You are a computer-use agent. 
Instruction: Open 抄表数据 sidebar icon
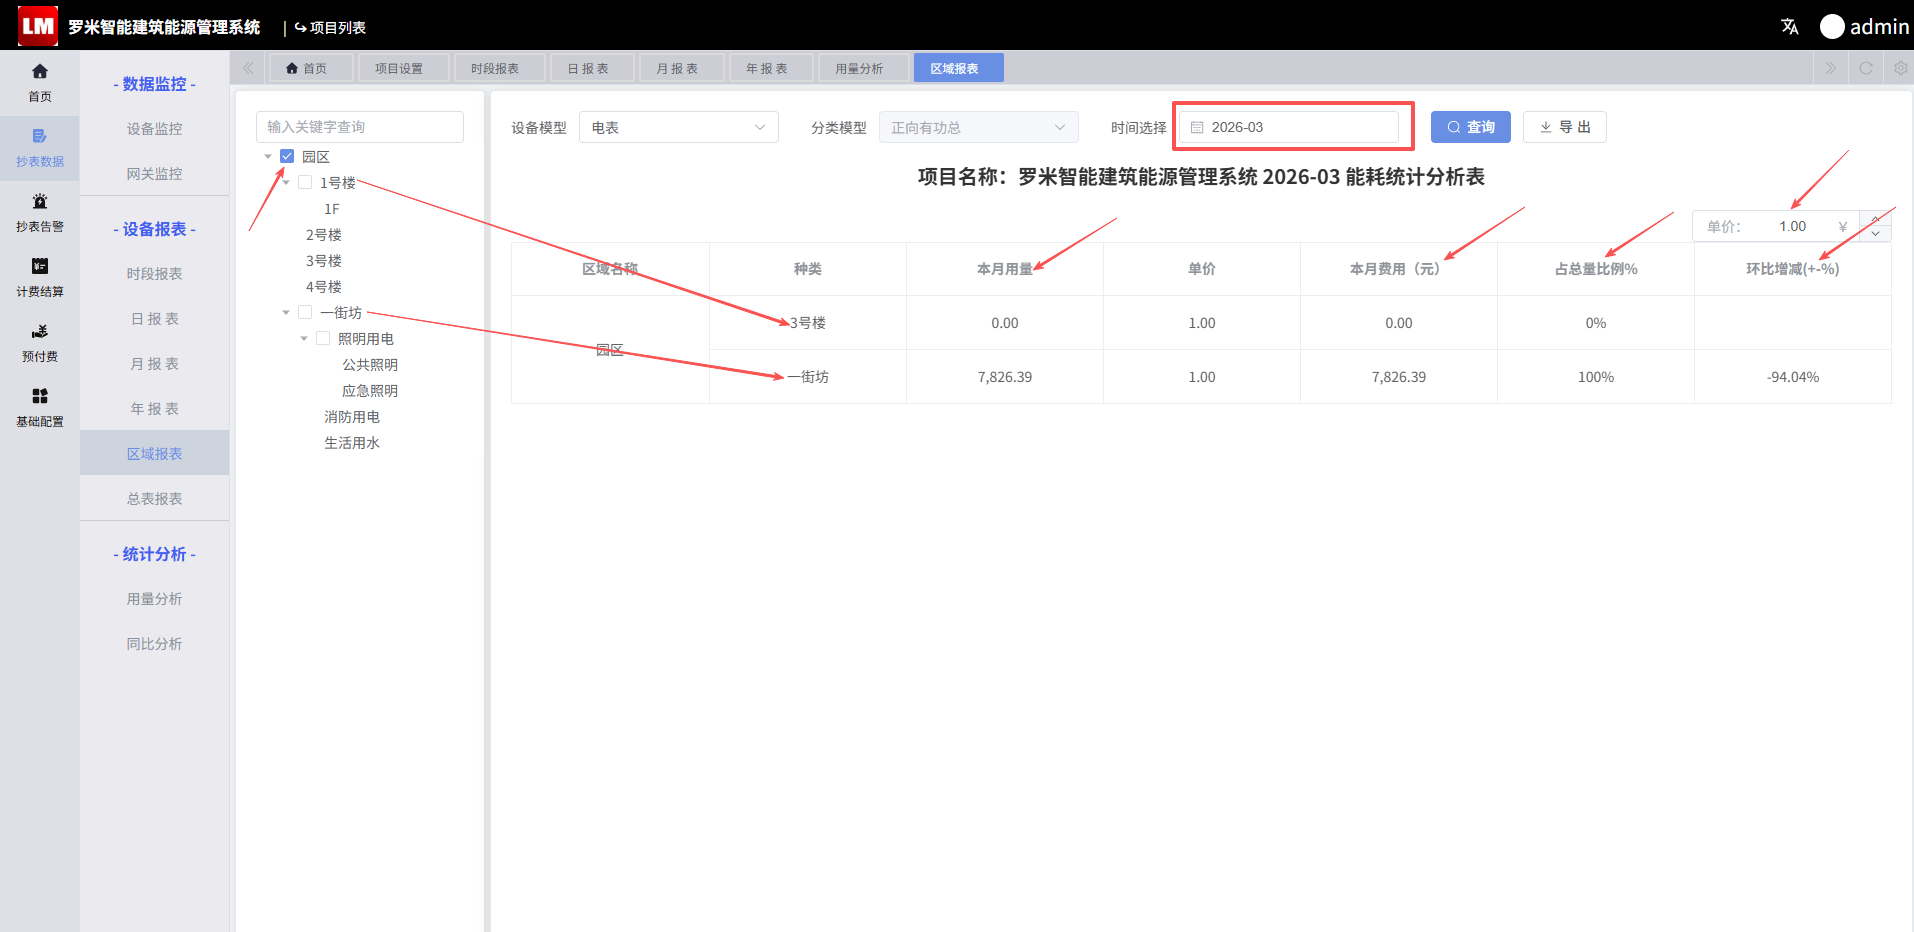click(40, 147)
